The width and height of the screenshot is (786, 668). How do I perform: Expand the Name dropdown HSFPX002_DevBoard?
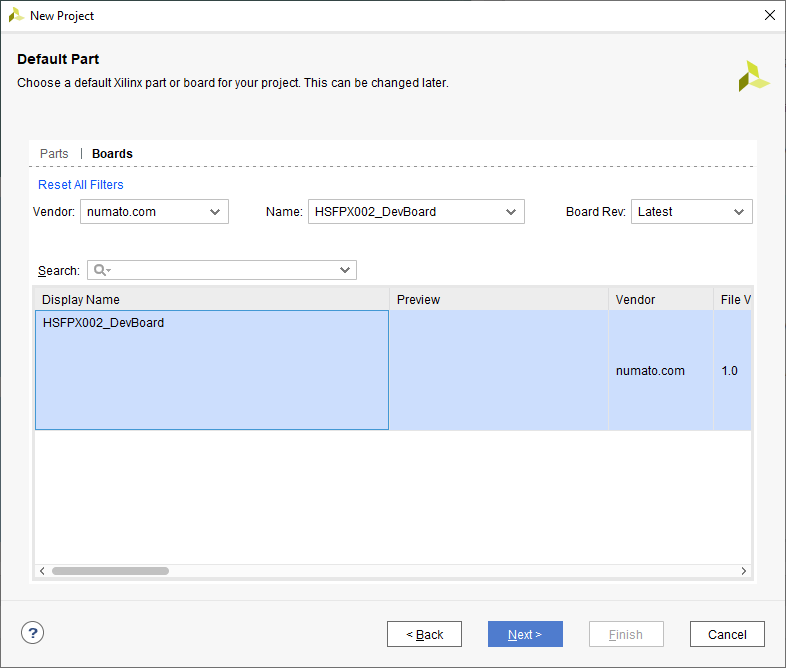click(416, 212)
